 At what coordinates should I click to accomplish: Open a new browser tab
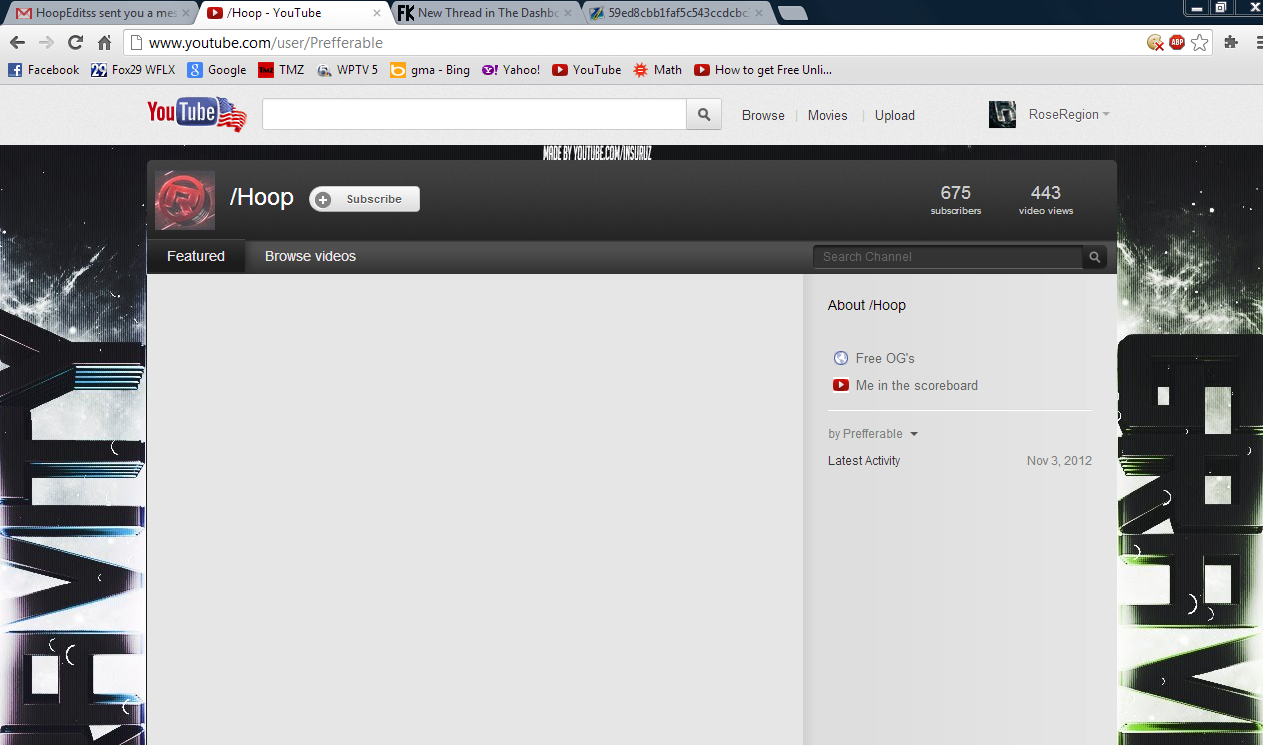click(792, 13)
